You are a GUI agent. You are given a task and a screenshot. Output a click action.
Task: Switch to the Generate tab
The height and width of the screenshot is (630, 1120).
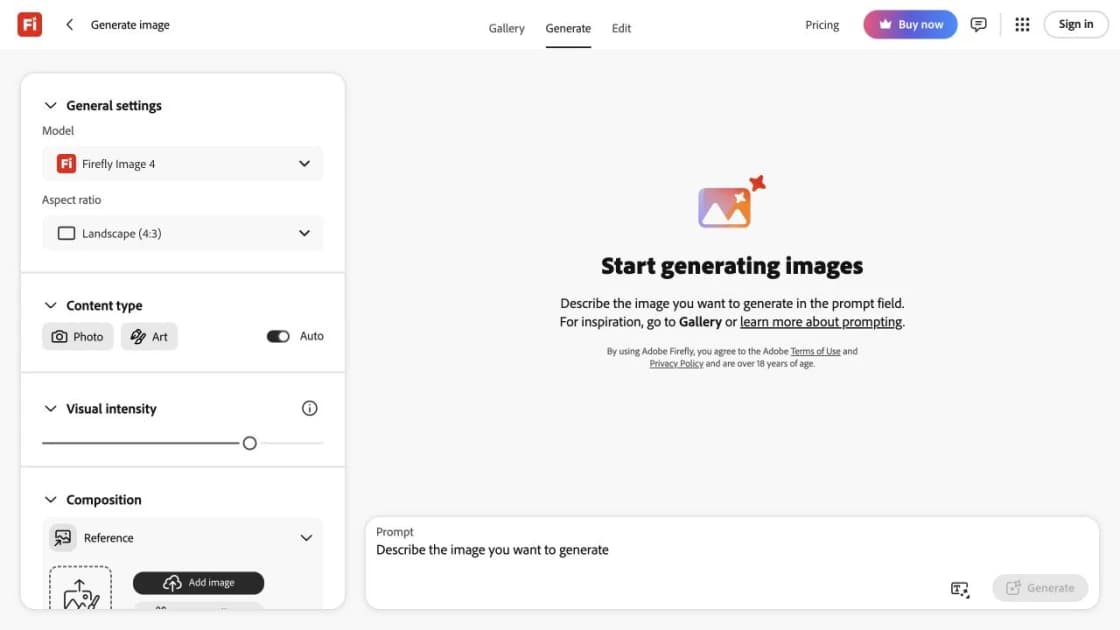point(568,28)
